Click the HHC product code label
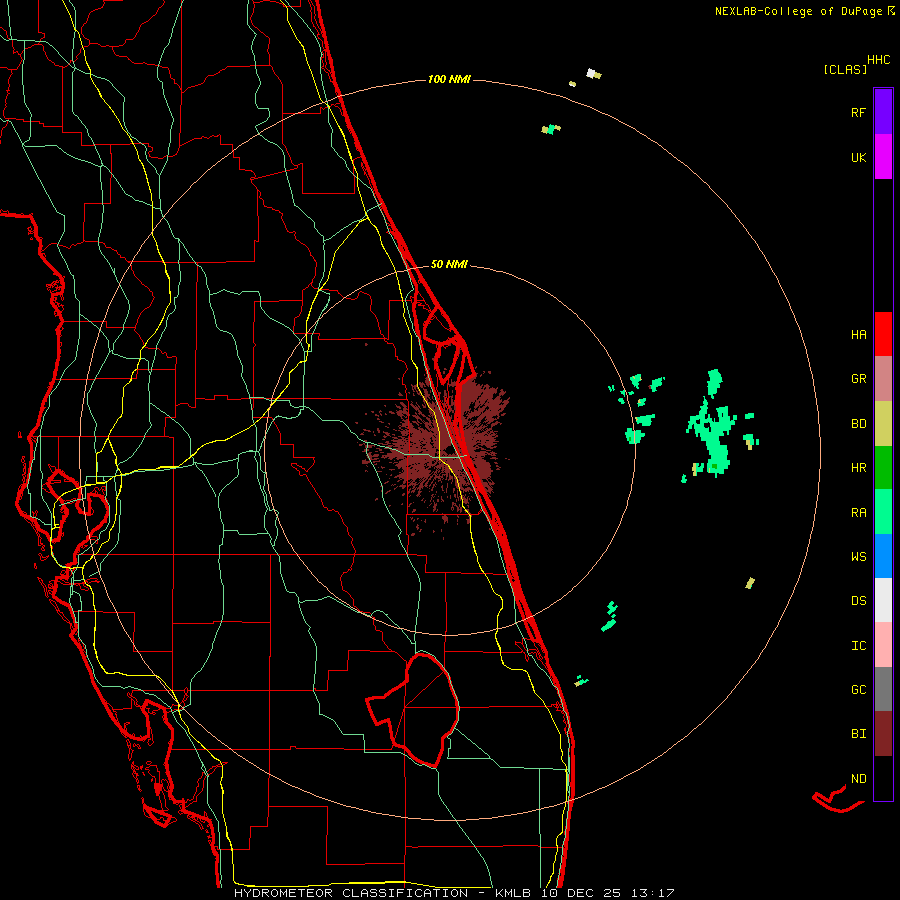This screenshot has width=900, height=900. (x=879, y=60)
